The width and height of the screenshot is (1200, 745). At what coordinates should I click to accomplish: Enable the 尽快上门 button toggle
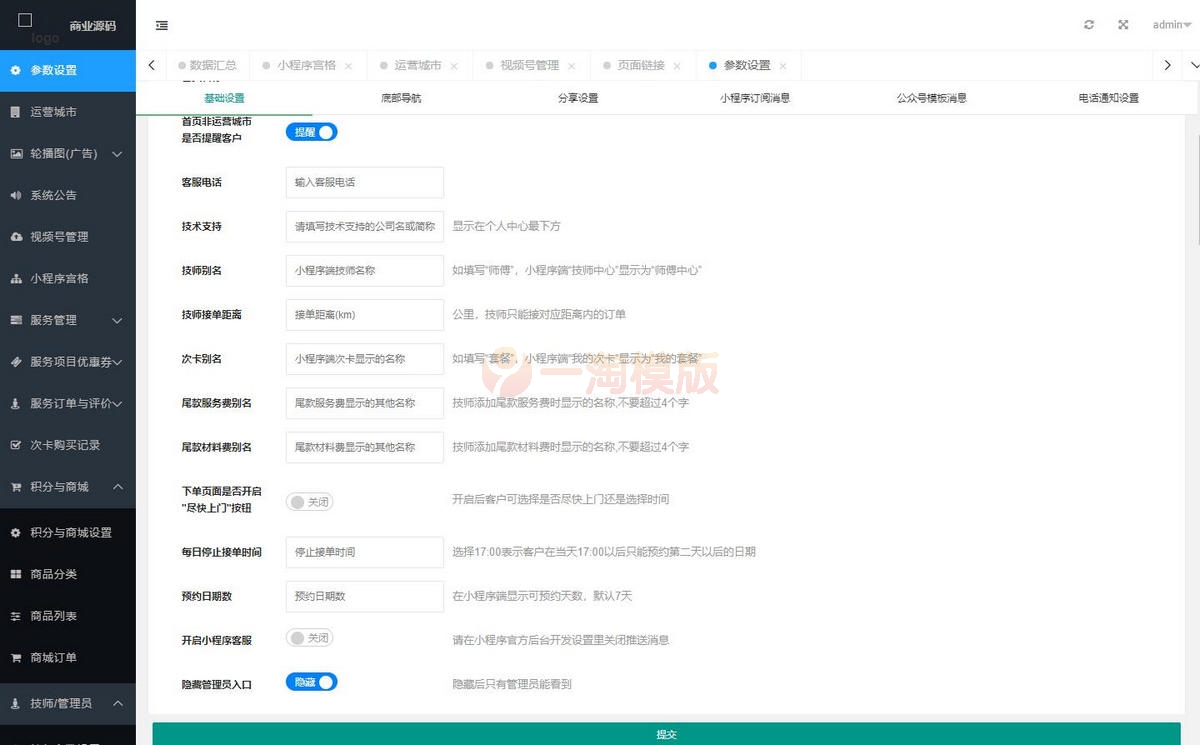tap(309, 501)
